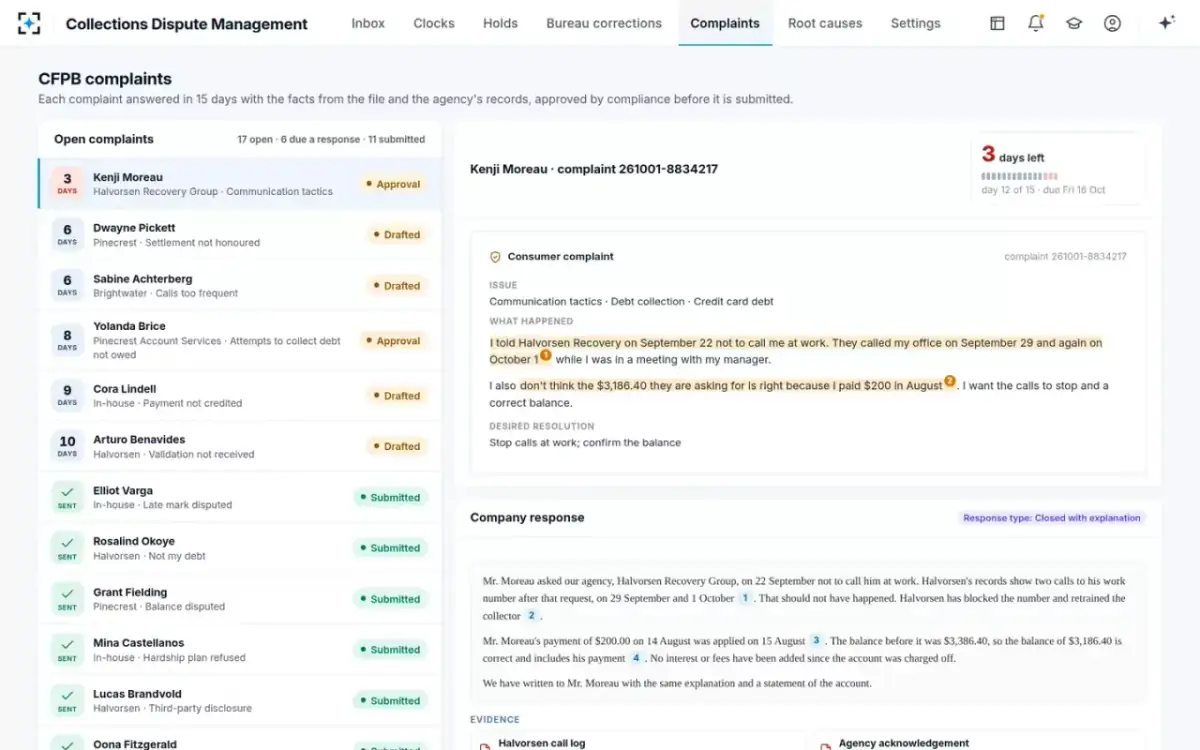The height and width of the screenshot is (750, 1200).
Task: Click the file icon for Agency acknowledgement
Action: pyautogui.click(x=825, y=745)
